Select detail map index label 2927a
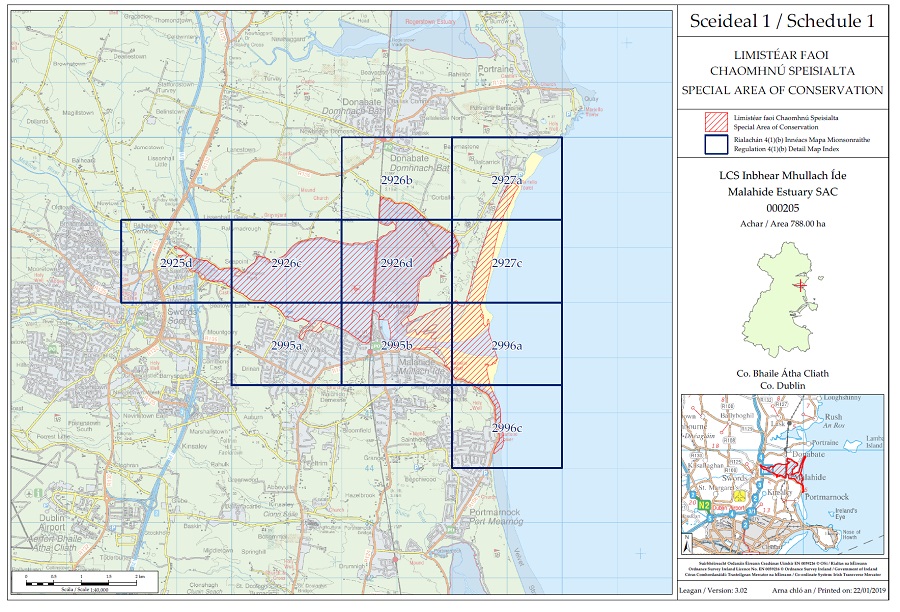This screenshot has width=900, height=612. 507,180
